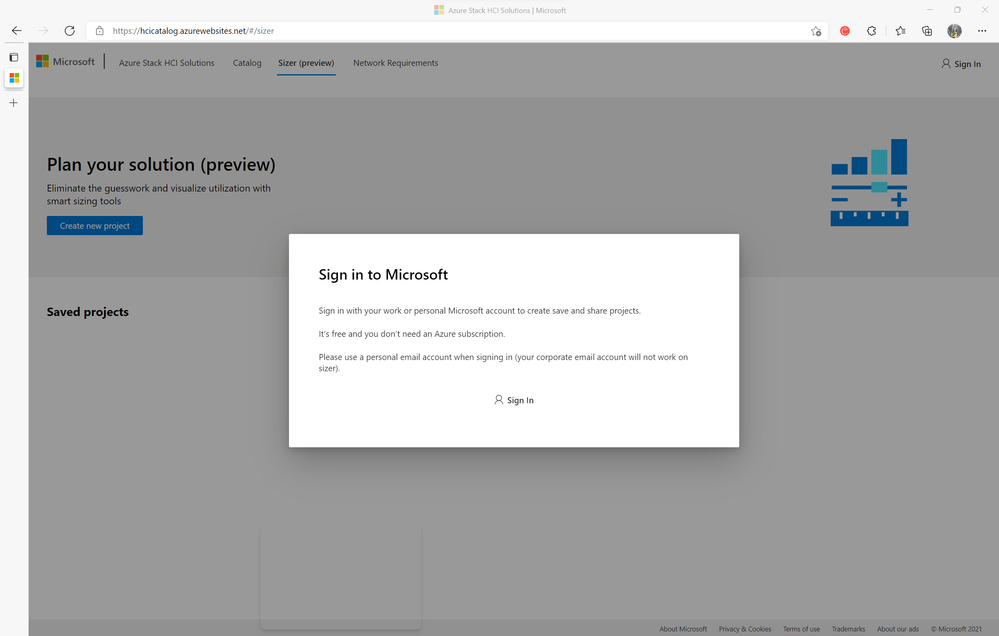Open Azure Stack HCI Solutions home link
999x636 pixels.
(166, 63)
